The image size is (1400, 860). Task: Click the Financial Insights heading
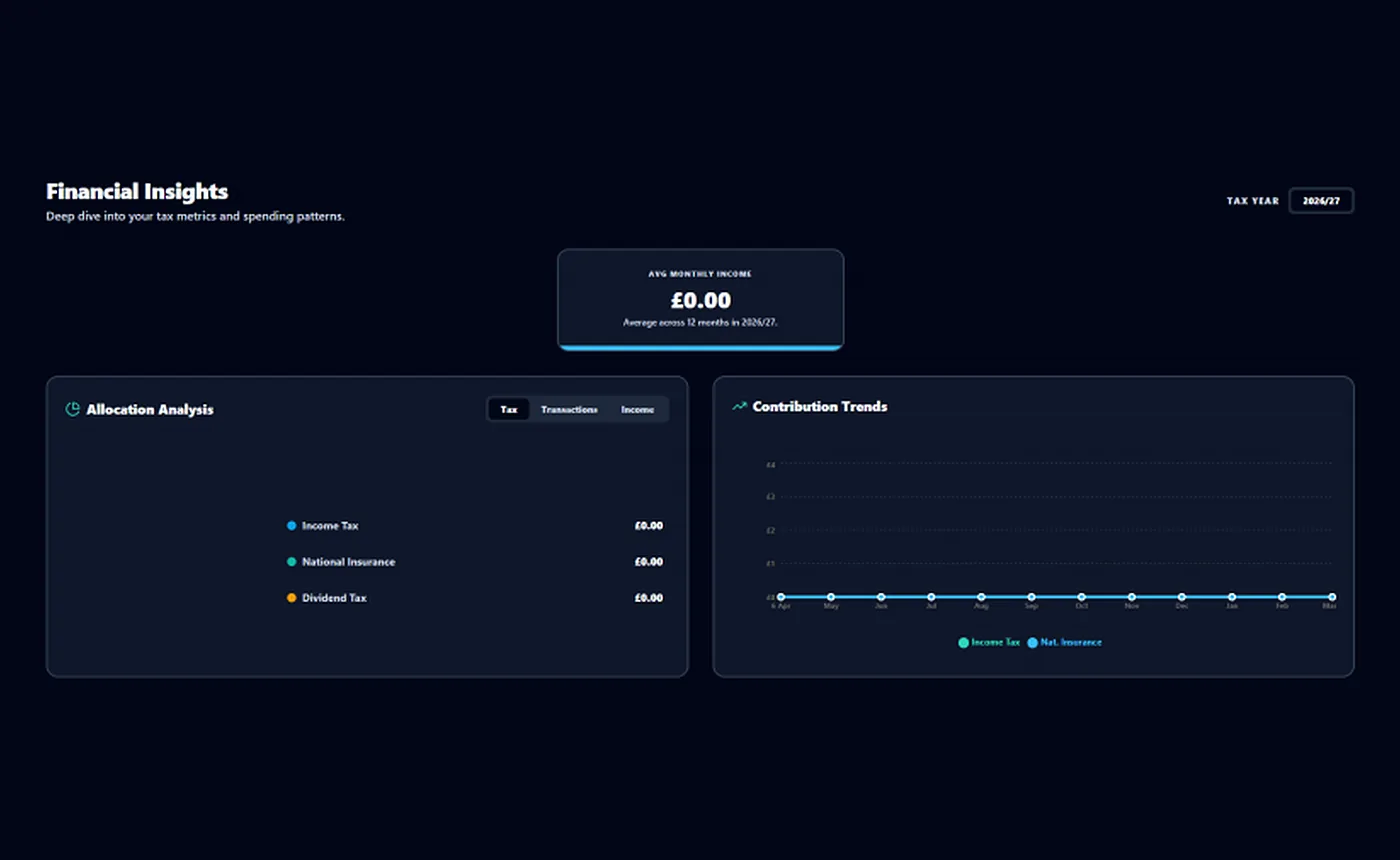click(x=137, y=191)
